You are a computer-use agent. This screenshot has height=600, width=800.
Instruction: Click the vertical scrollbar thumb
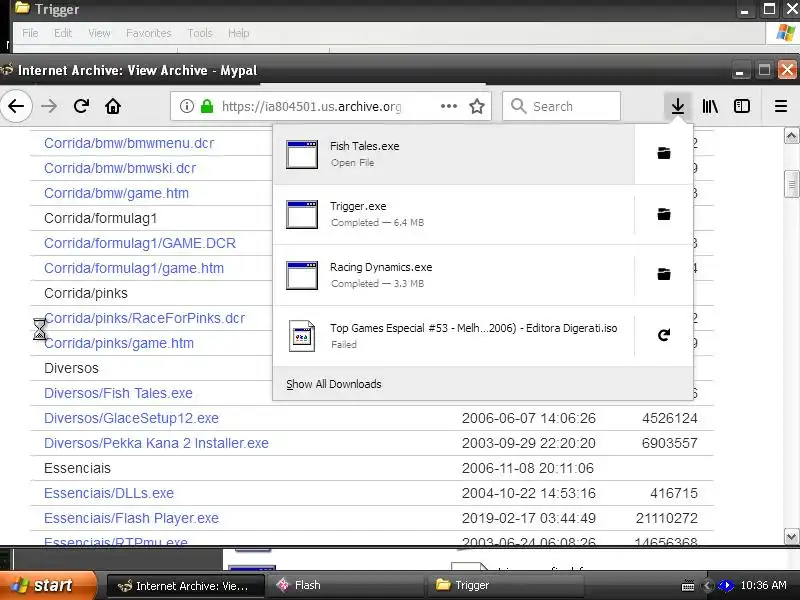point(791,184)
